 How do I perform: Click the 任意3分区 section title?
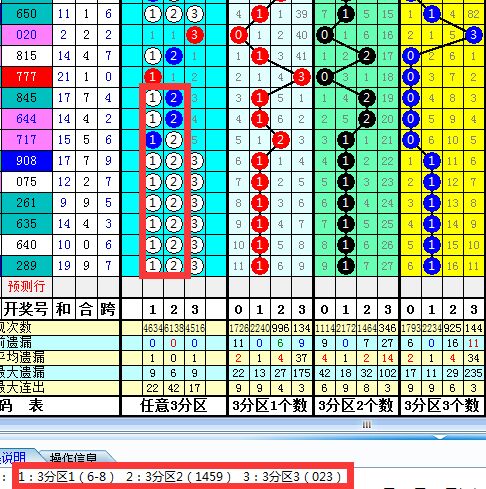coord(174,406)
